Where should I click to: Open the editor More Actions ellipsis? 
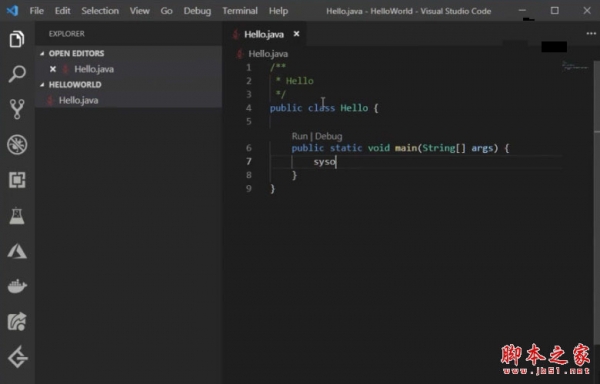591,34
